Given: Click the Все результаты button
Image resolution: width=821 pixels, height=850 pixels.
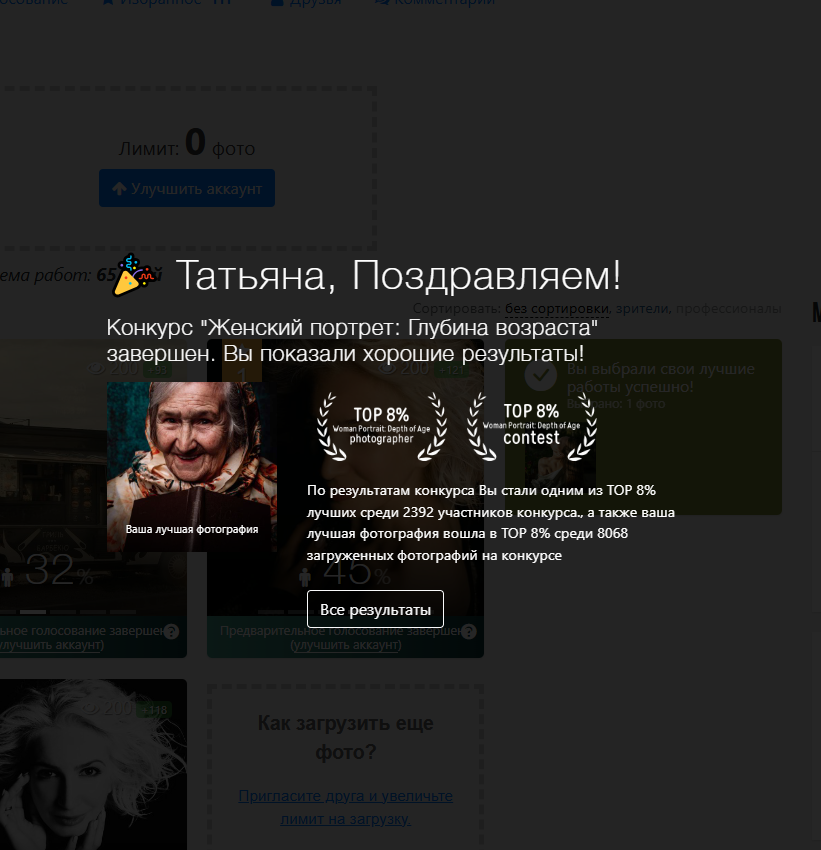Looking at the screenshot, I should point(375,609).
